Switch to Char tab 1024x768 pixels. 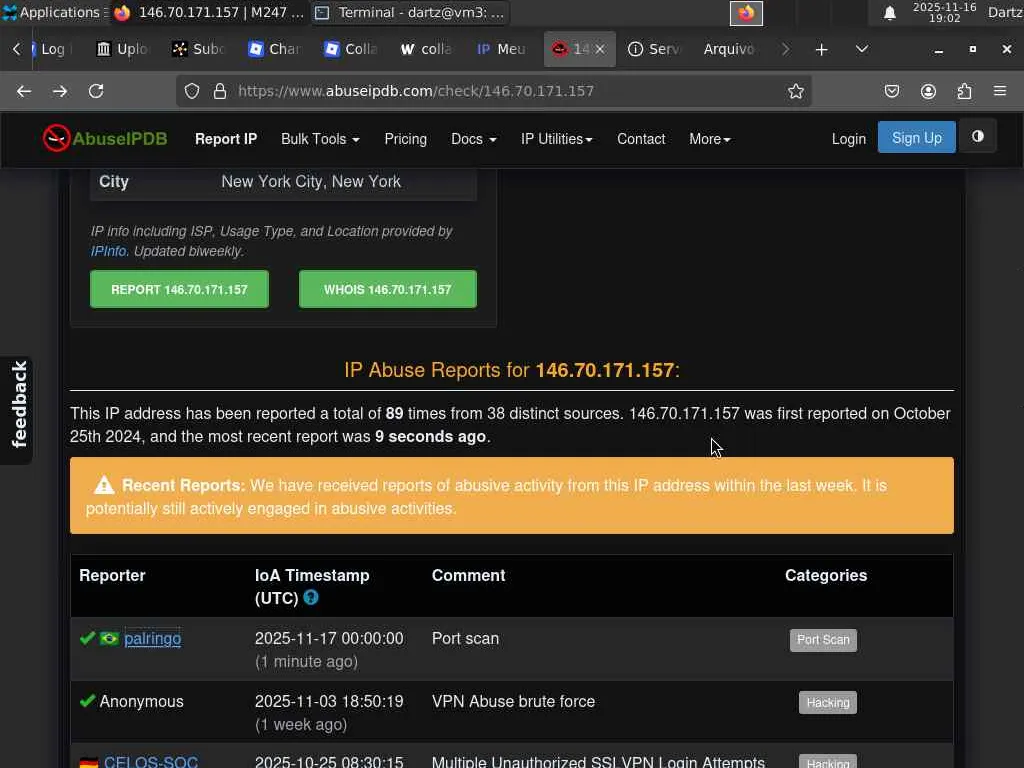click(x=274, y=50)
